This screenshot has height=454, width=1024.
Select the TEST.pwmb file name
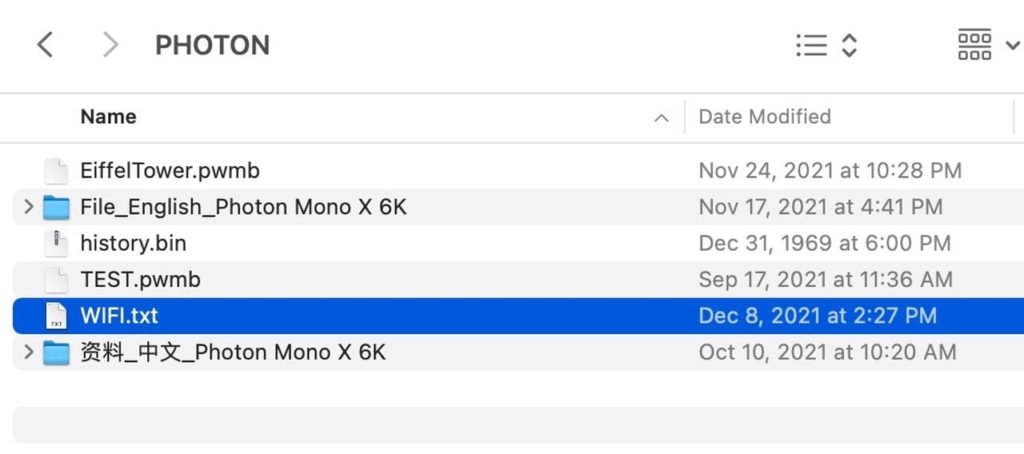tap(140, 279)
